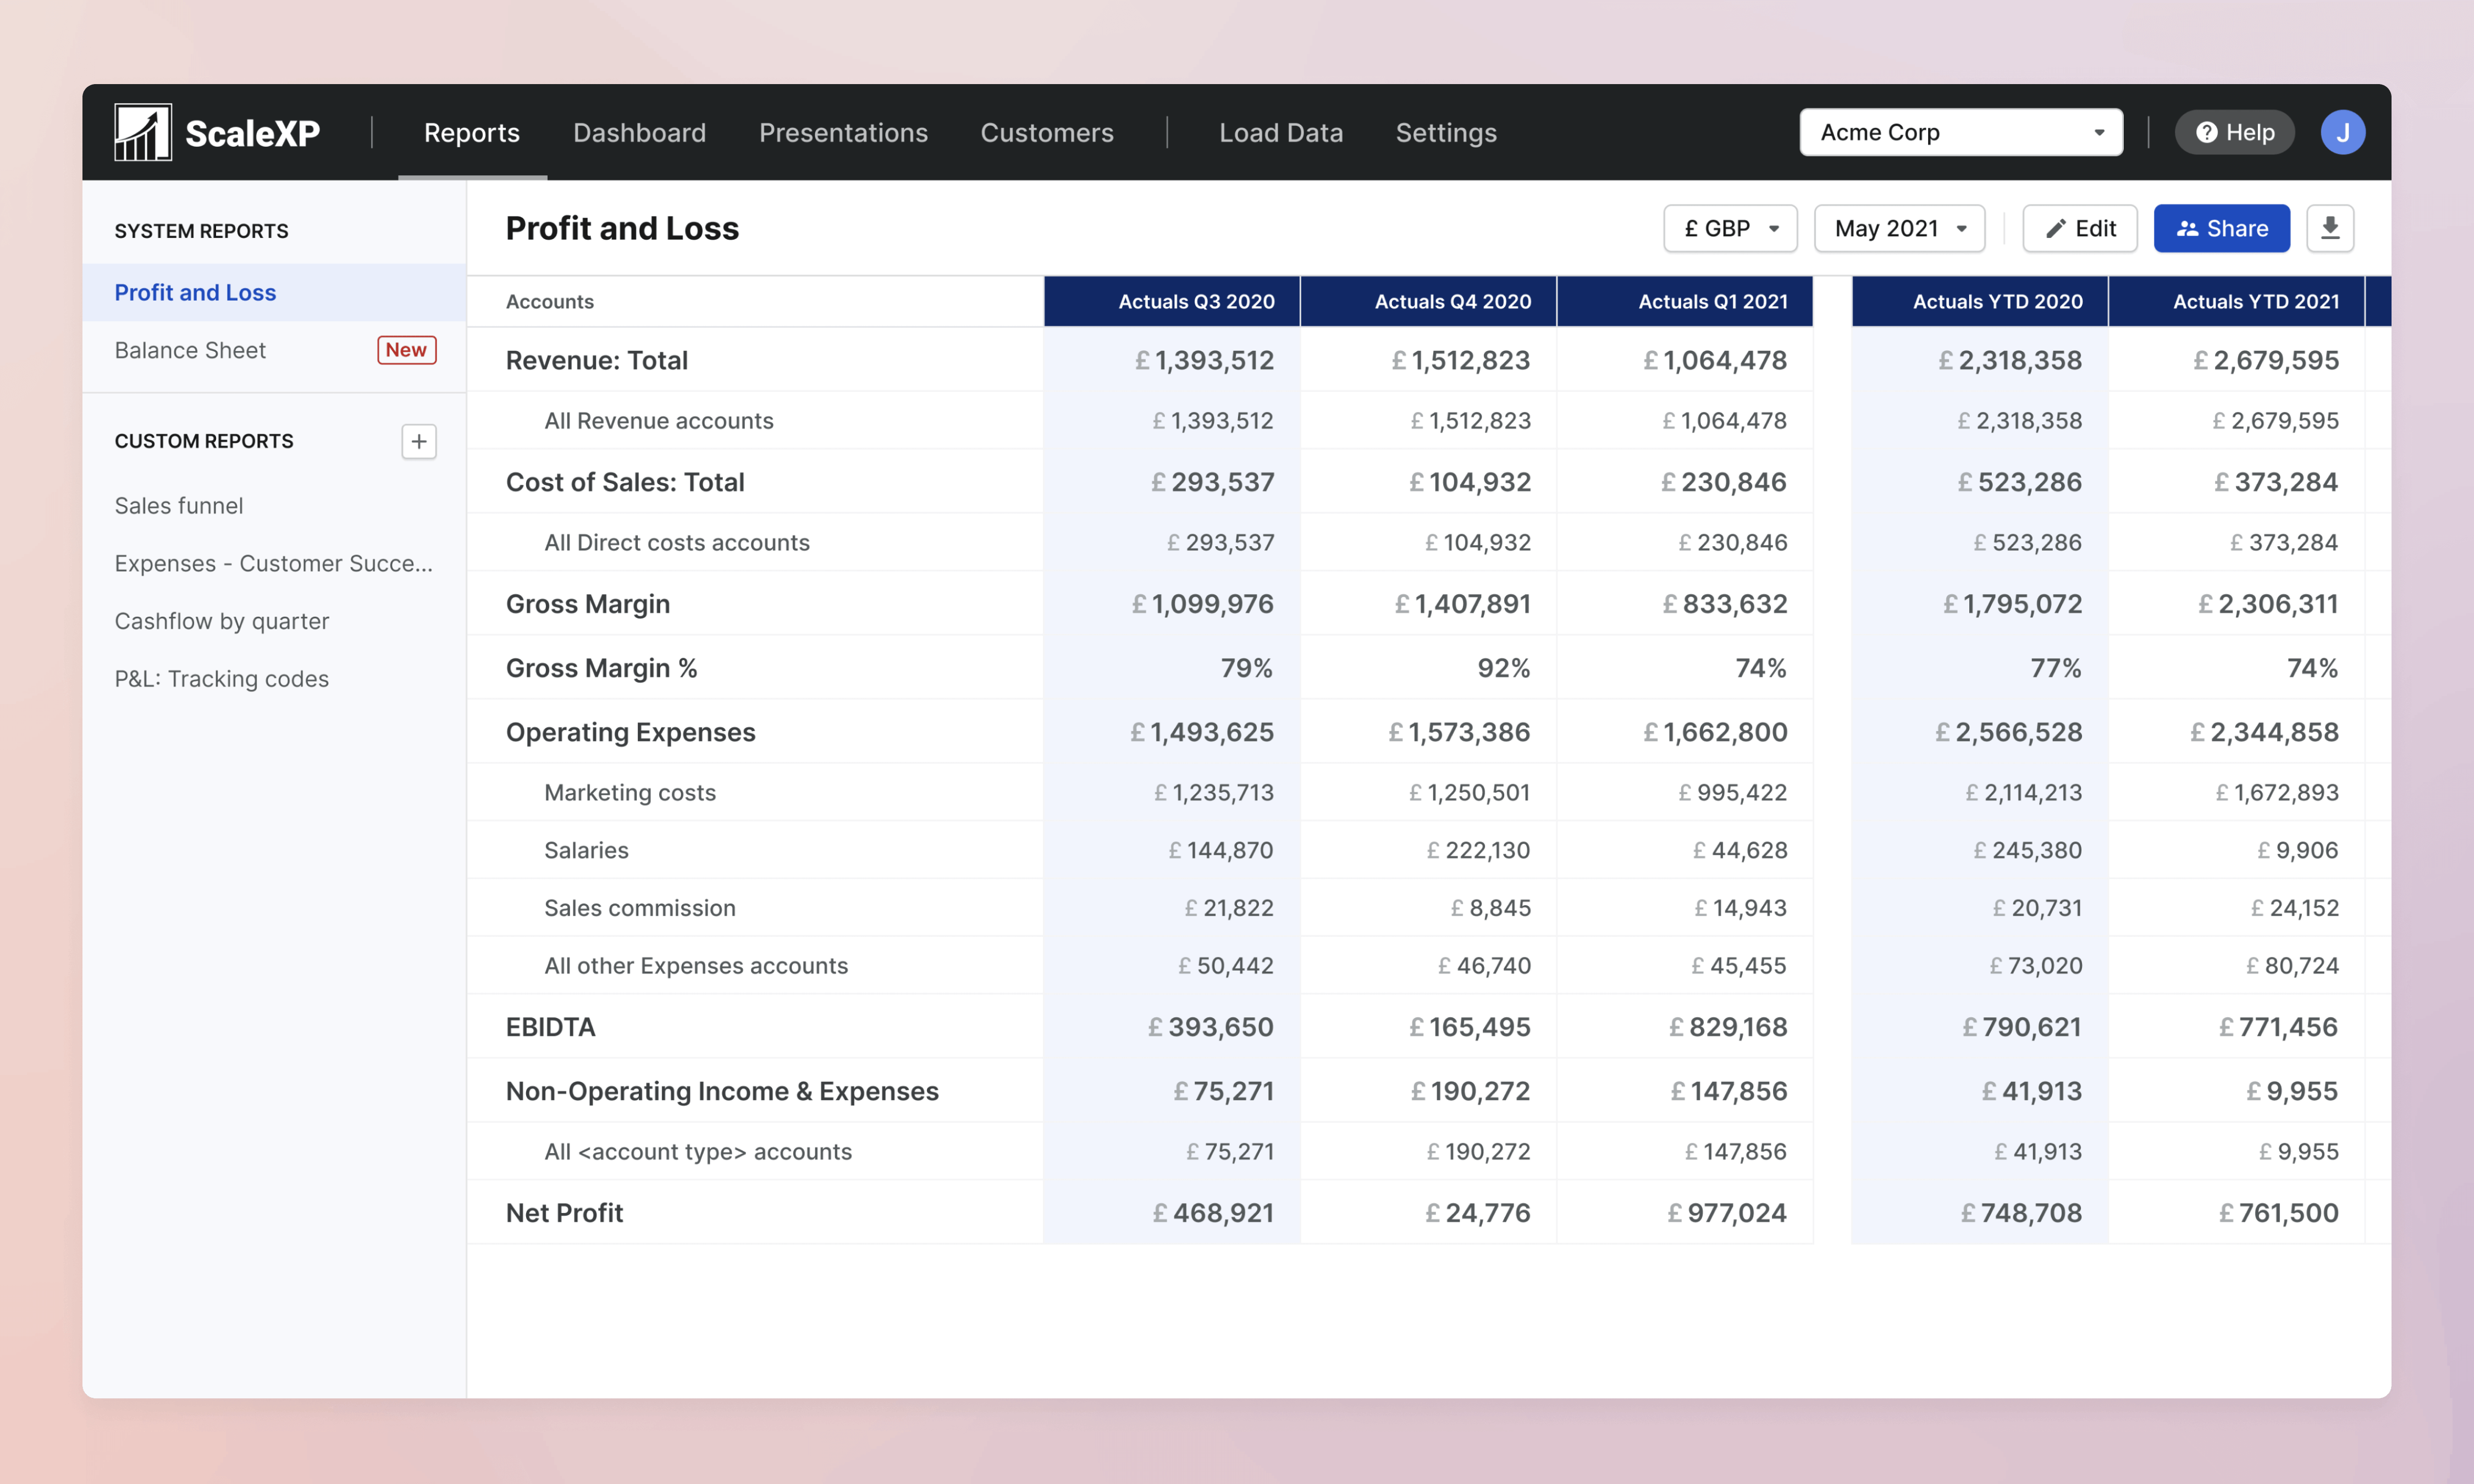
Task: Open the Sales funnel custom report
Action: [x=179, y=506]
